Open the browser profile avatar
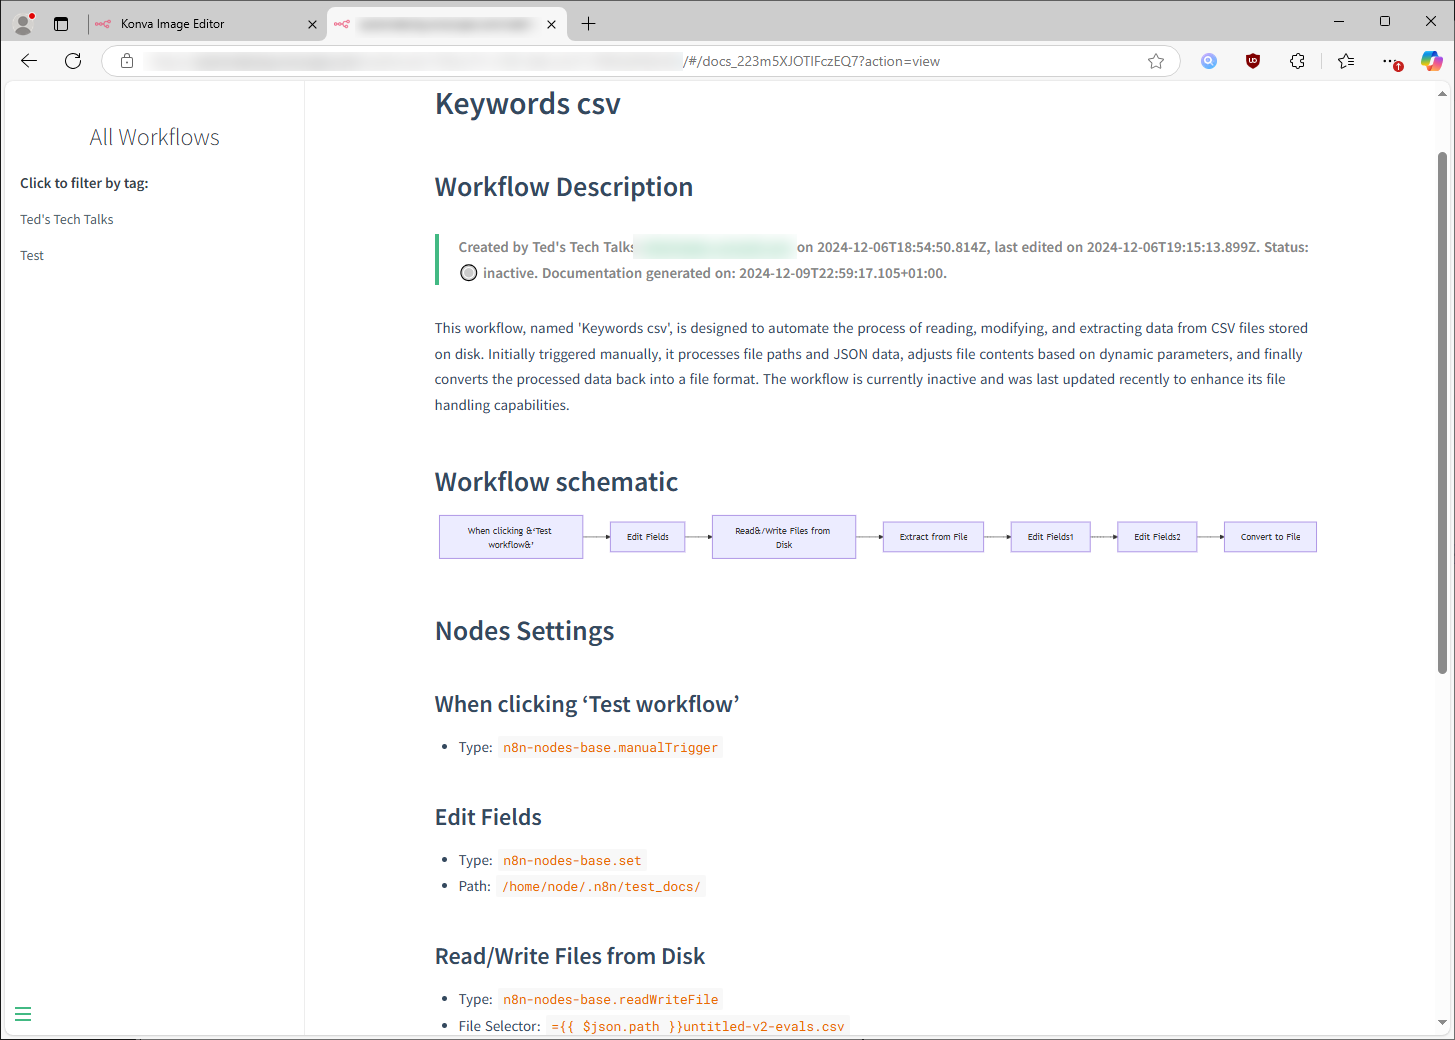This screenshot has width=1455, height=1040. coord(24,23)
